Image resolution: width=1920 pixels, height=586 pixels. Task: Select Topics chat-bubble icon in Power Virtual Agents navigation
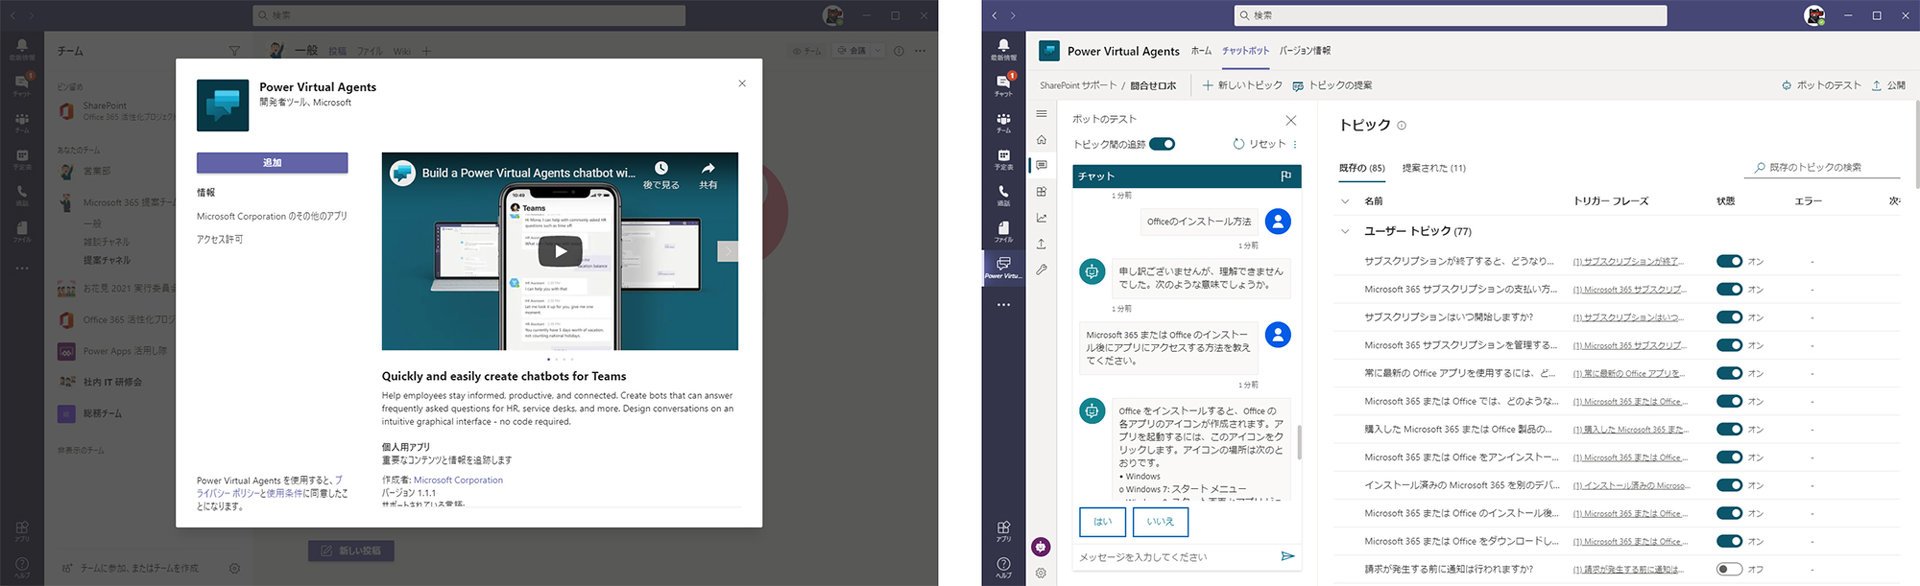1041,165
